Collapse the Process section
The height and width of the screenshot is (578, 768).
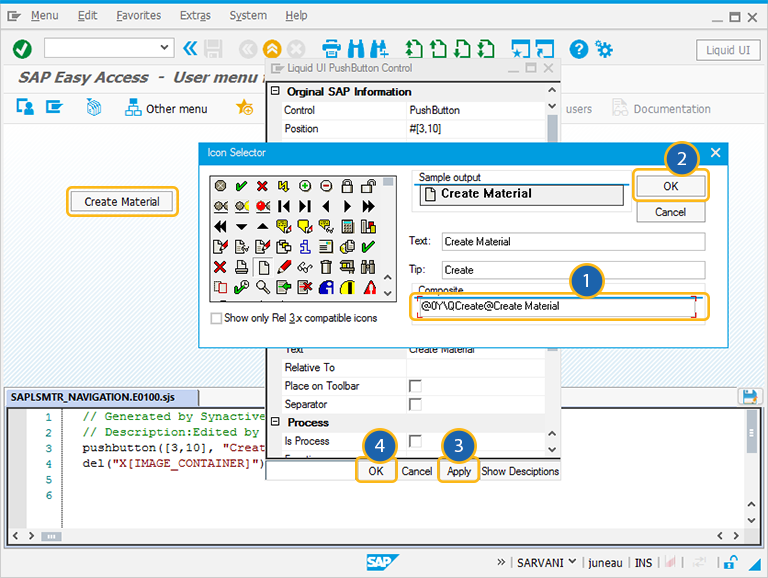pyautogui.click(x=275, y=422)
